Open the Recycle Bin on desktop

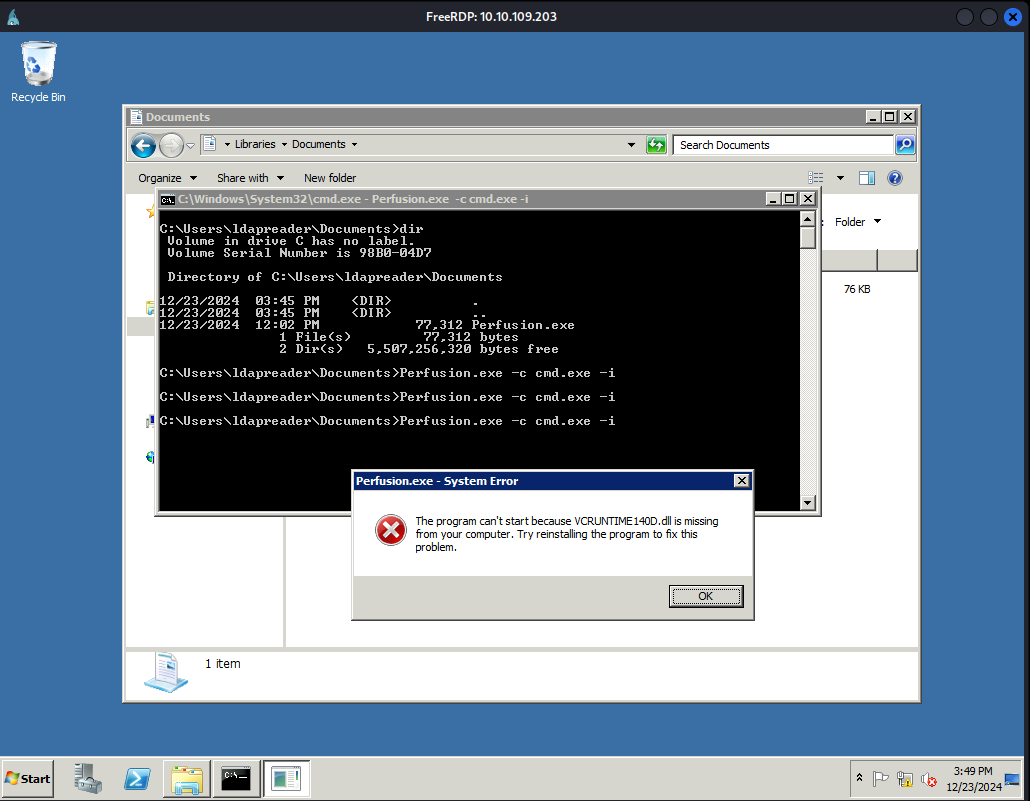click(38, 70)
